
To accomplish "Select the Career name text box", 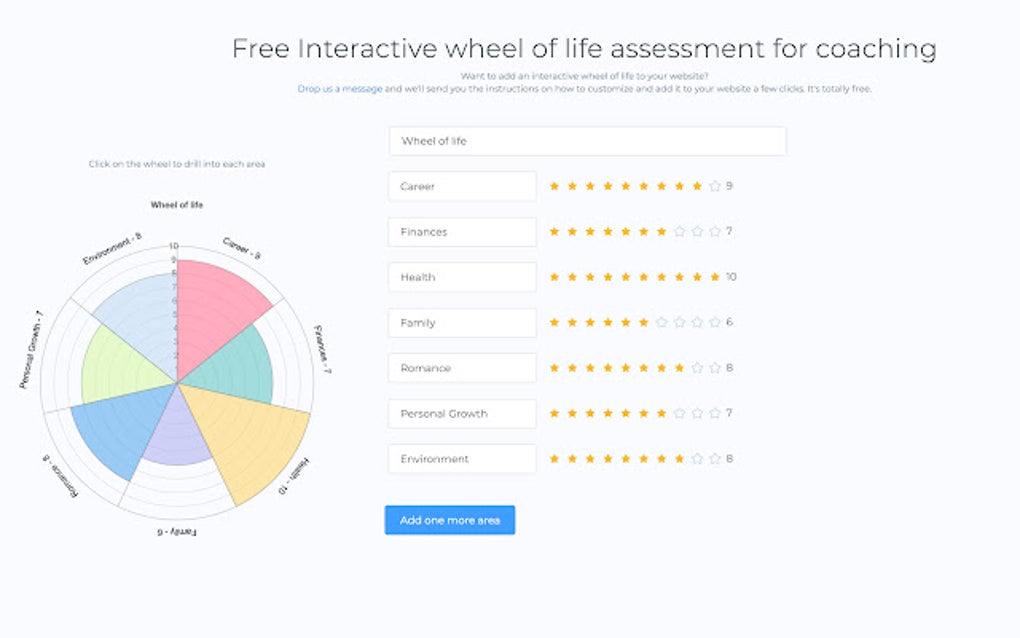I will point(462,186).
